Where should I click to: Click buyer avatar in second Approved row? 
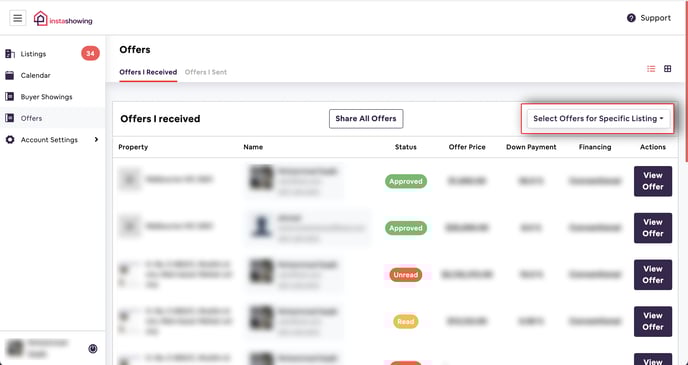[261, 227]
